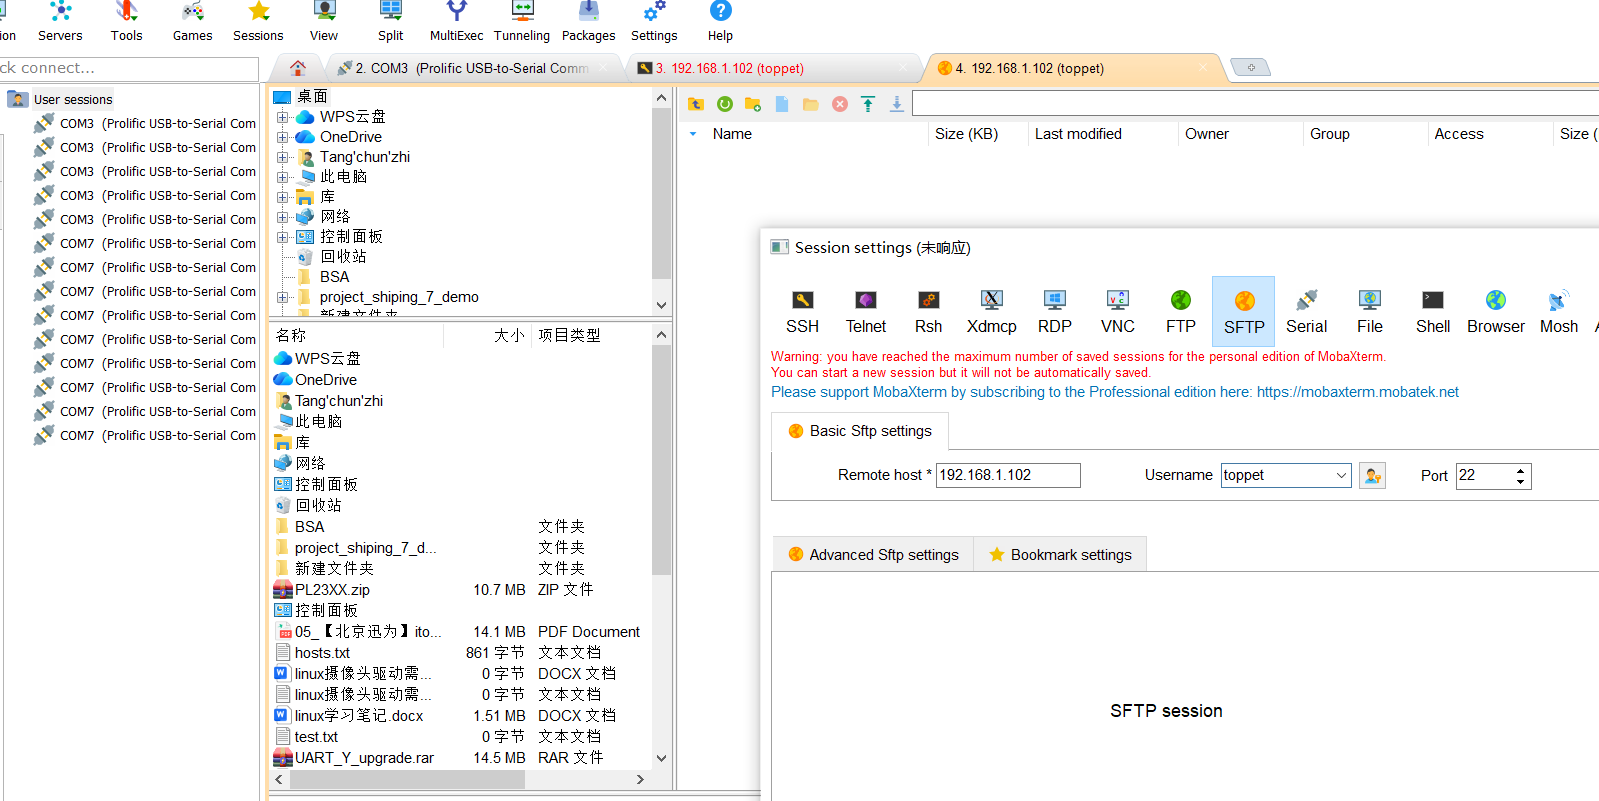
Task: Select the FTP session type
Action: (1181, 312)
